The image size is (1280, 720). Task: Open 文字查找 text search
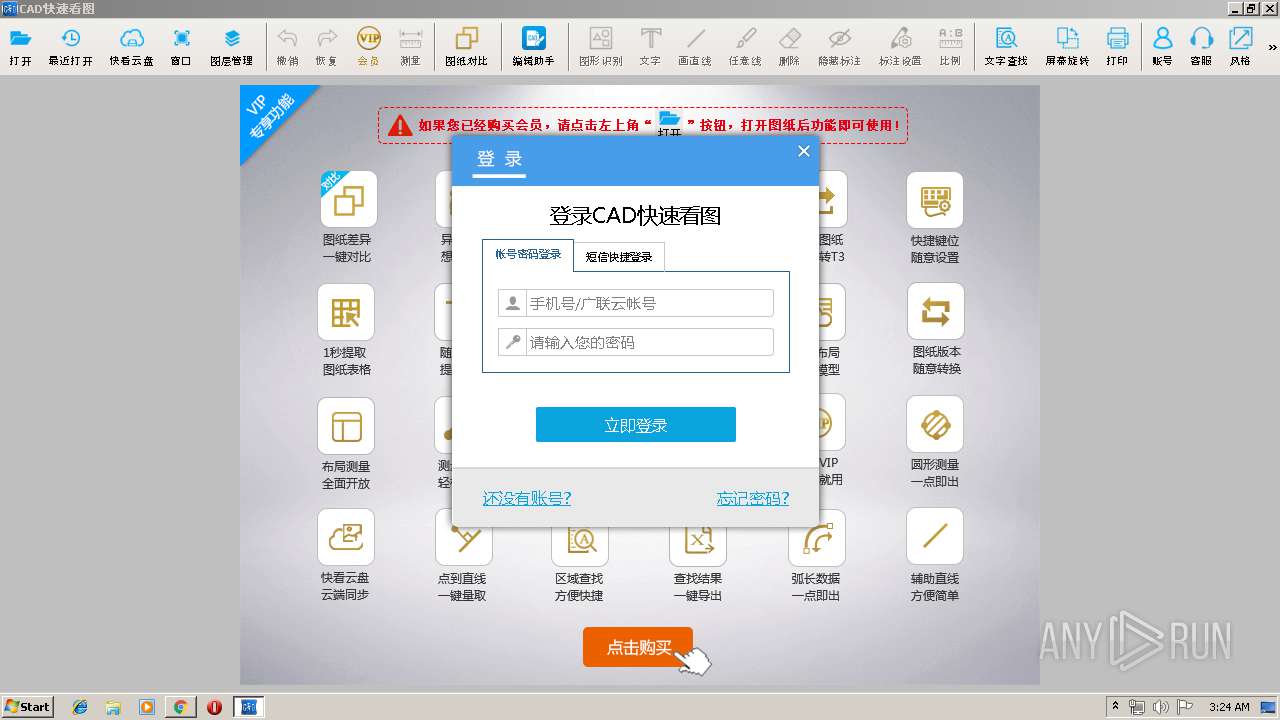coord(1006,47)
